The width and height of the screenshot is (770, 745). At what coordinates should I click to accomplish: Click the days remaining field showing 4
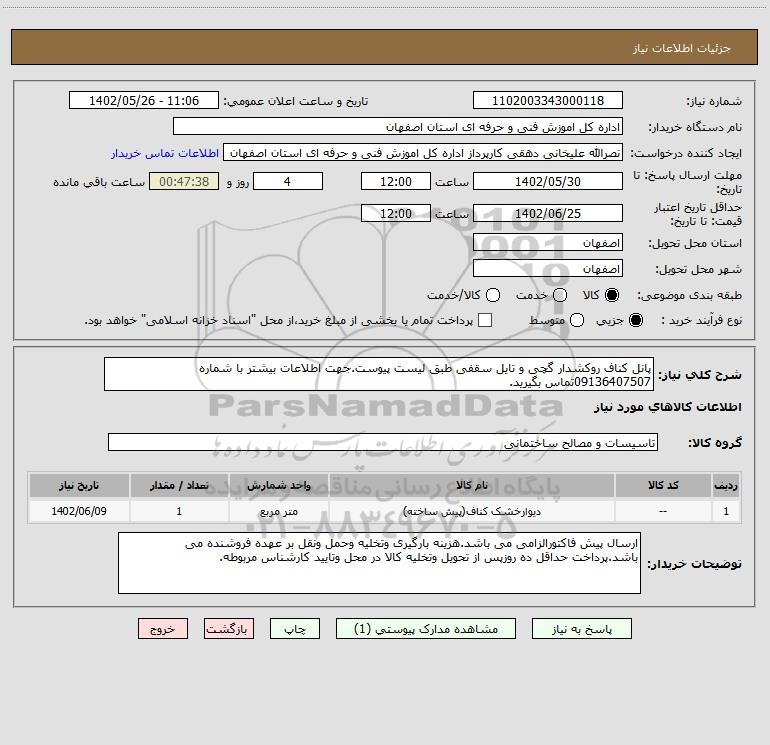(x=288, y=181)
